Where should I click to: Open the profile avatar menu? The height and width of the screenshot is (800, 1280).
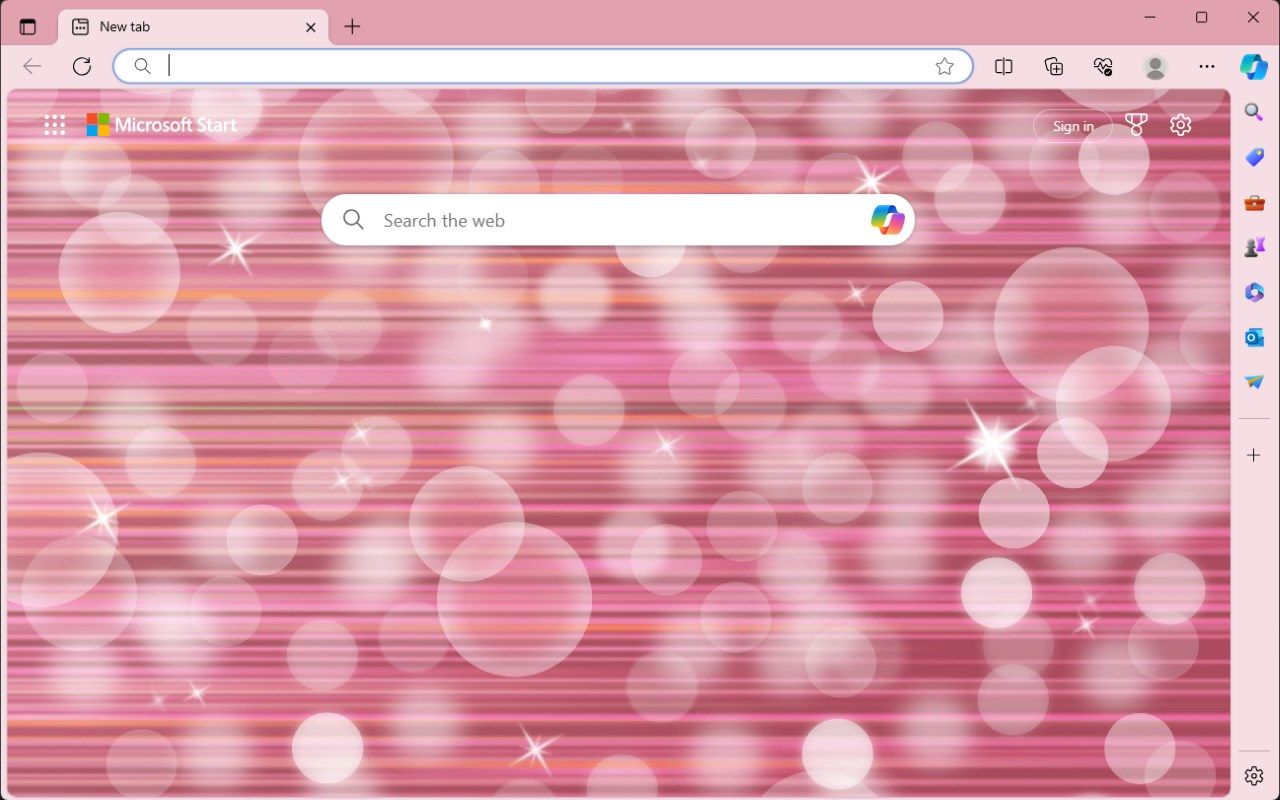(1155, 66)
